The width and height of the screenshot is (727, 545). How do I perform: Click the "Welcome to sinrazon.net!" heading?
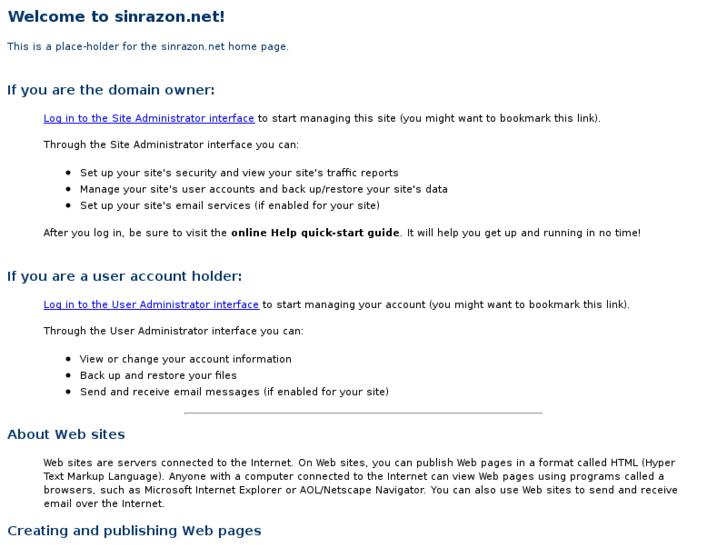(x=116, y=17)
